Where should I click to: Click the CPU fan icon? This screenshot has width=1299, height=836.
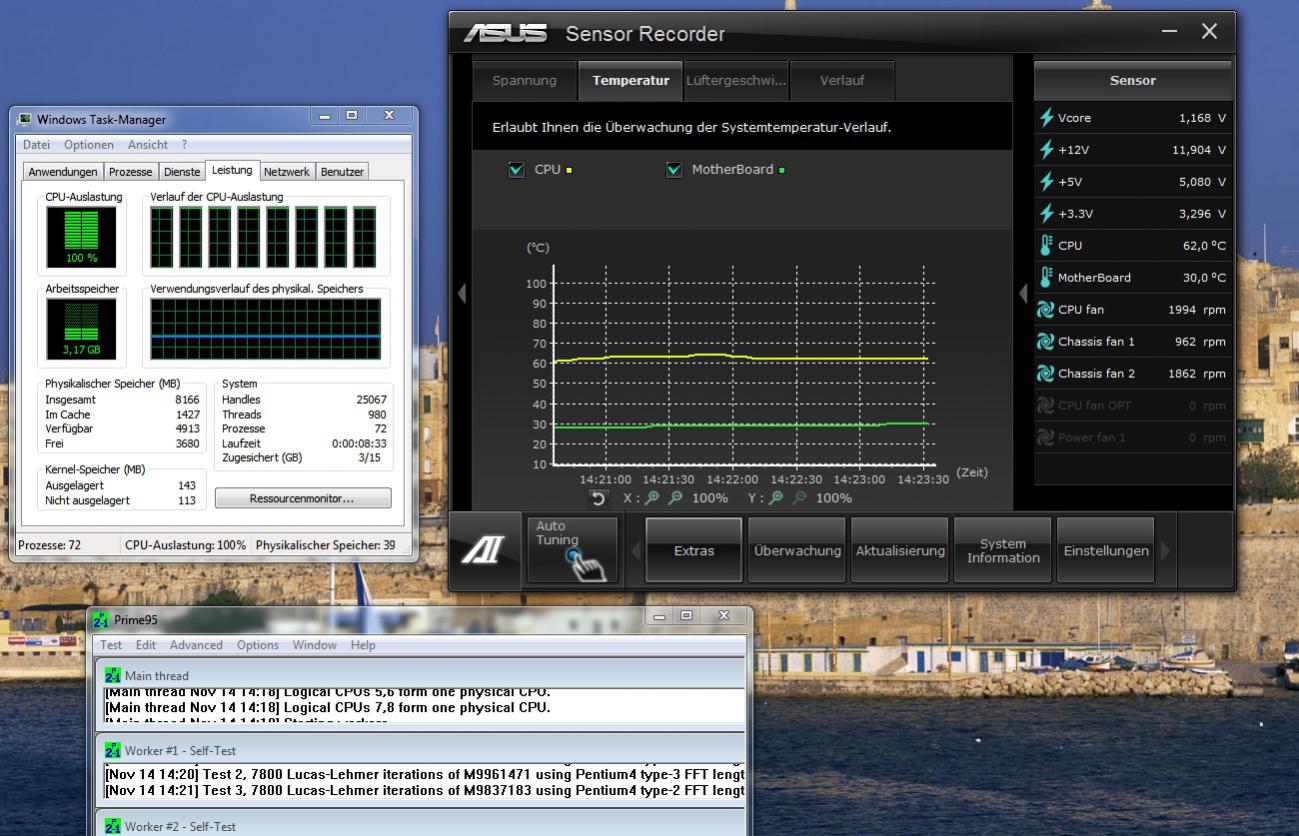[x=1046, y=310]
